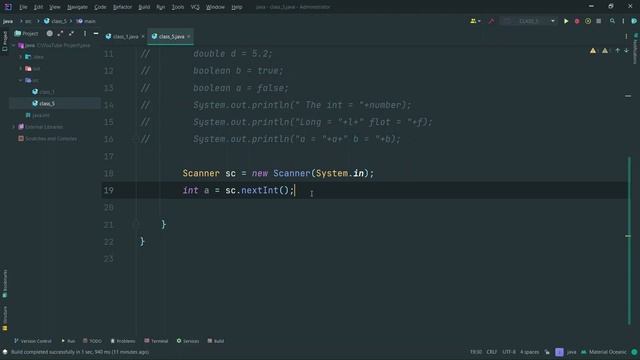Viewport: 640px width, 360px height.
Task: Select Scratches and Consoles in project tree
Action: (x=47, y=139)
